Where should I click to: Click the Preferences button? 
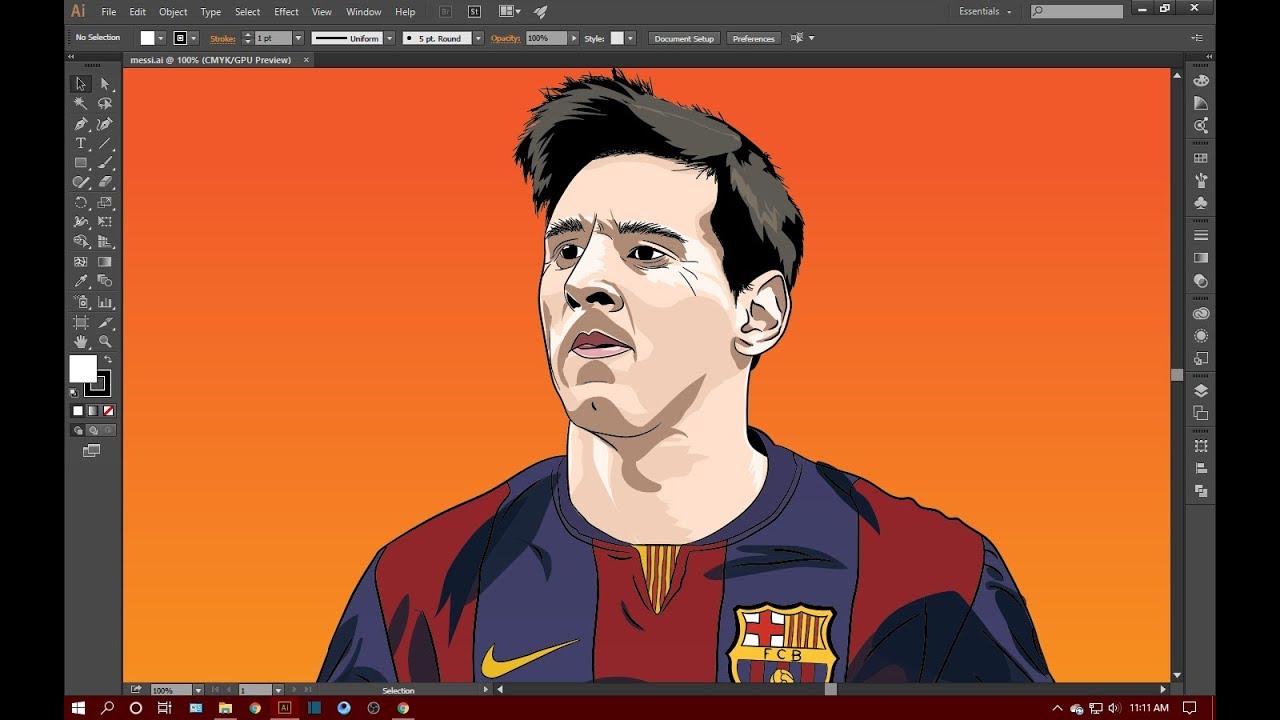[x=753, y=38]
